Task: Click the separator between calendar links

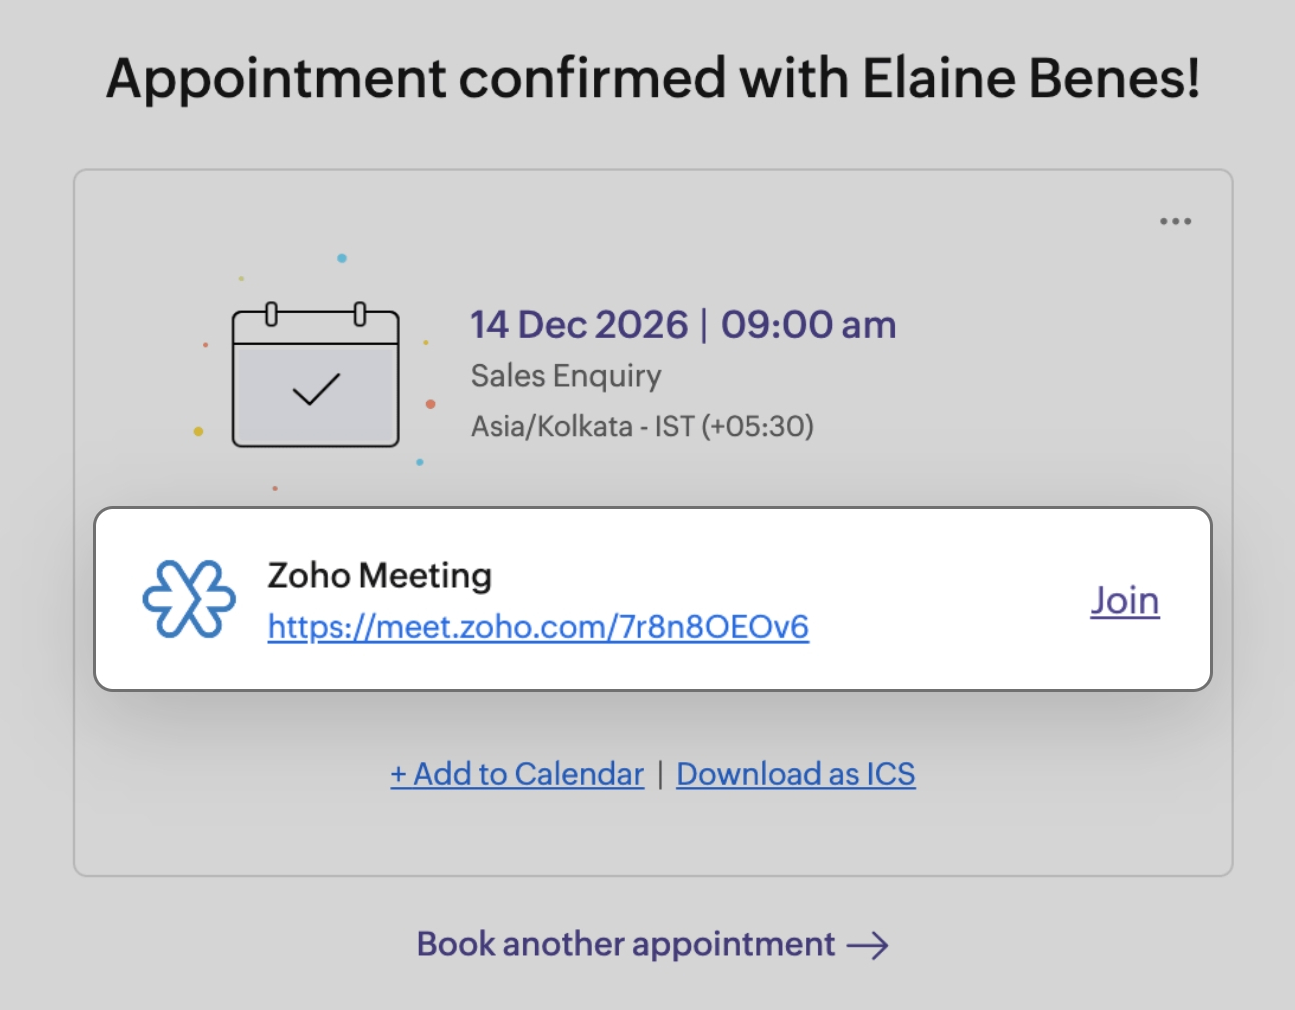Action: (660, 774)
